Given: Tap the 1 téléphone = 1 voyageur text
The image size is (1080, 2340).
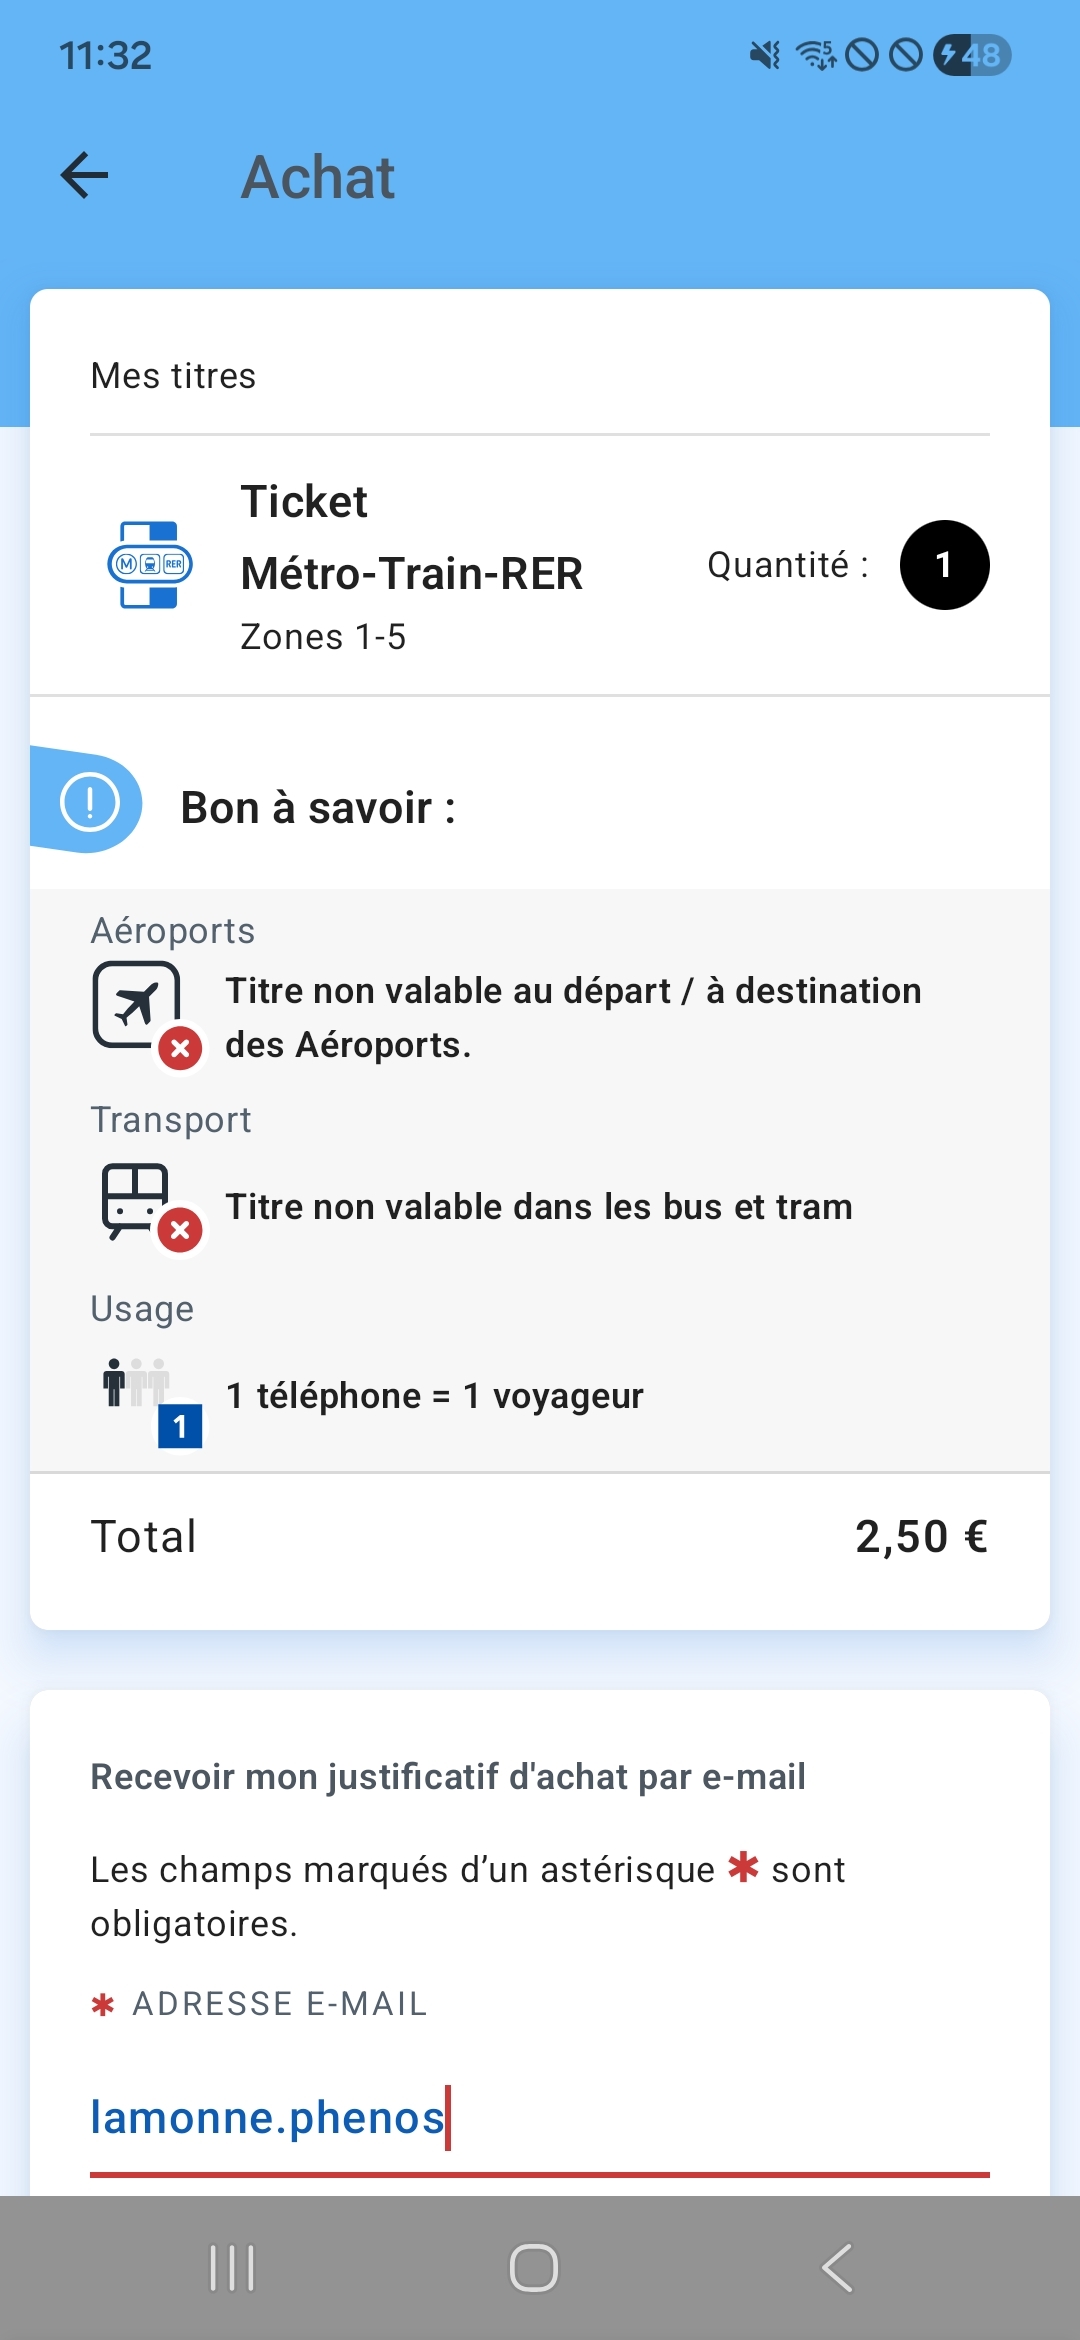Looking at the screenshot, I should (x=435, y=1396).
